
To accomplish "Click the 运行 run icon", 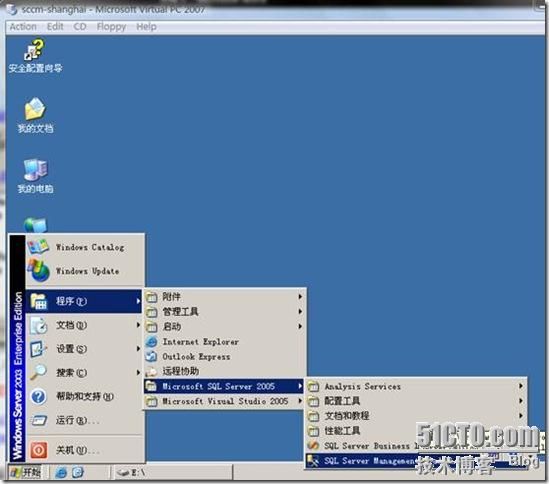I will coord(39,420).
